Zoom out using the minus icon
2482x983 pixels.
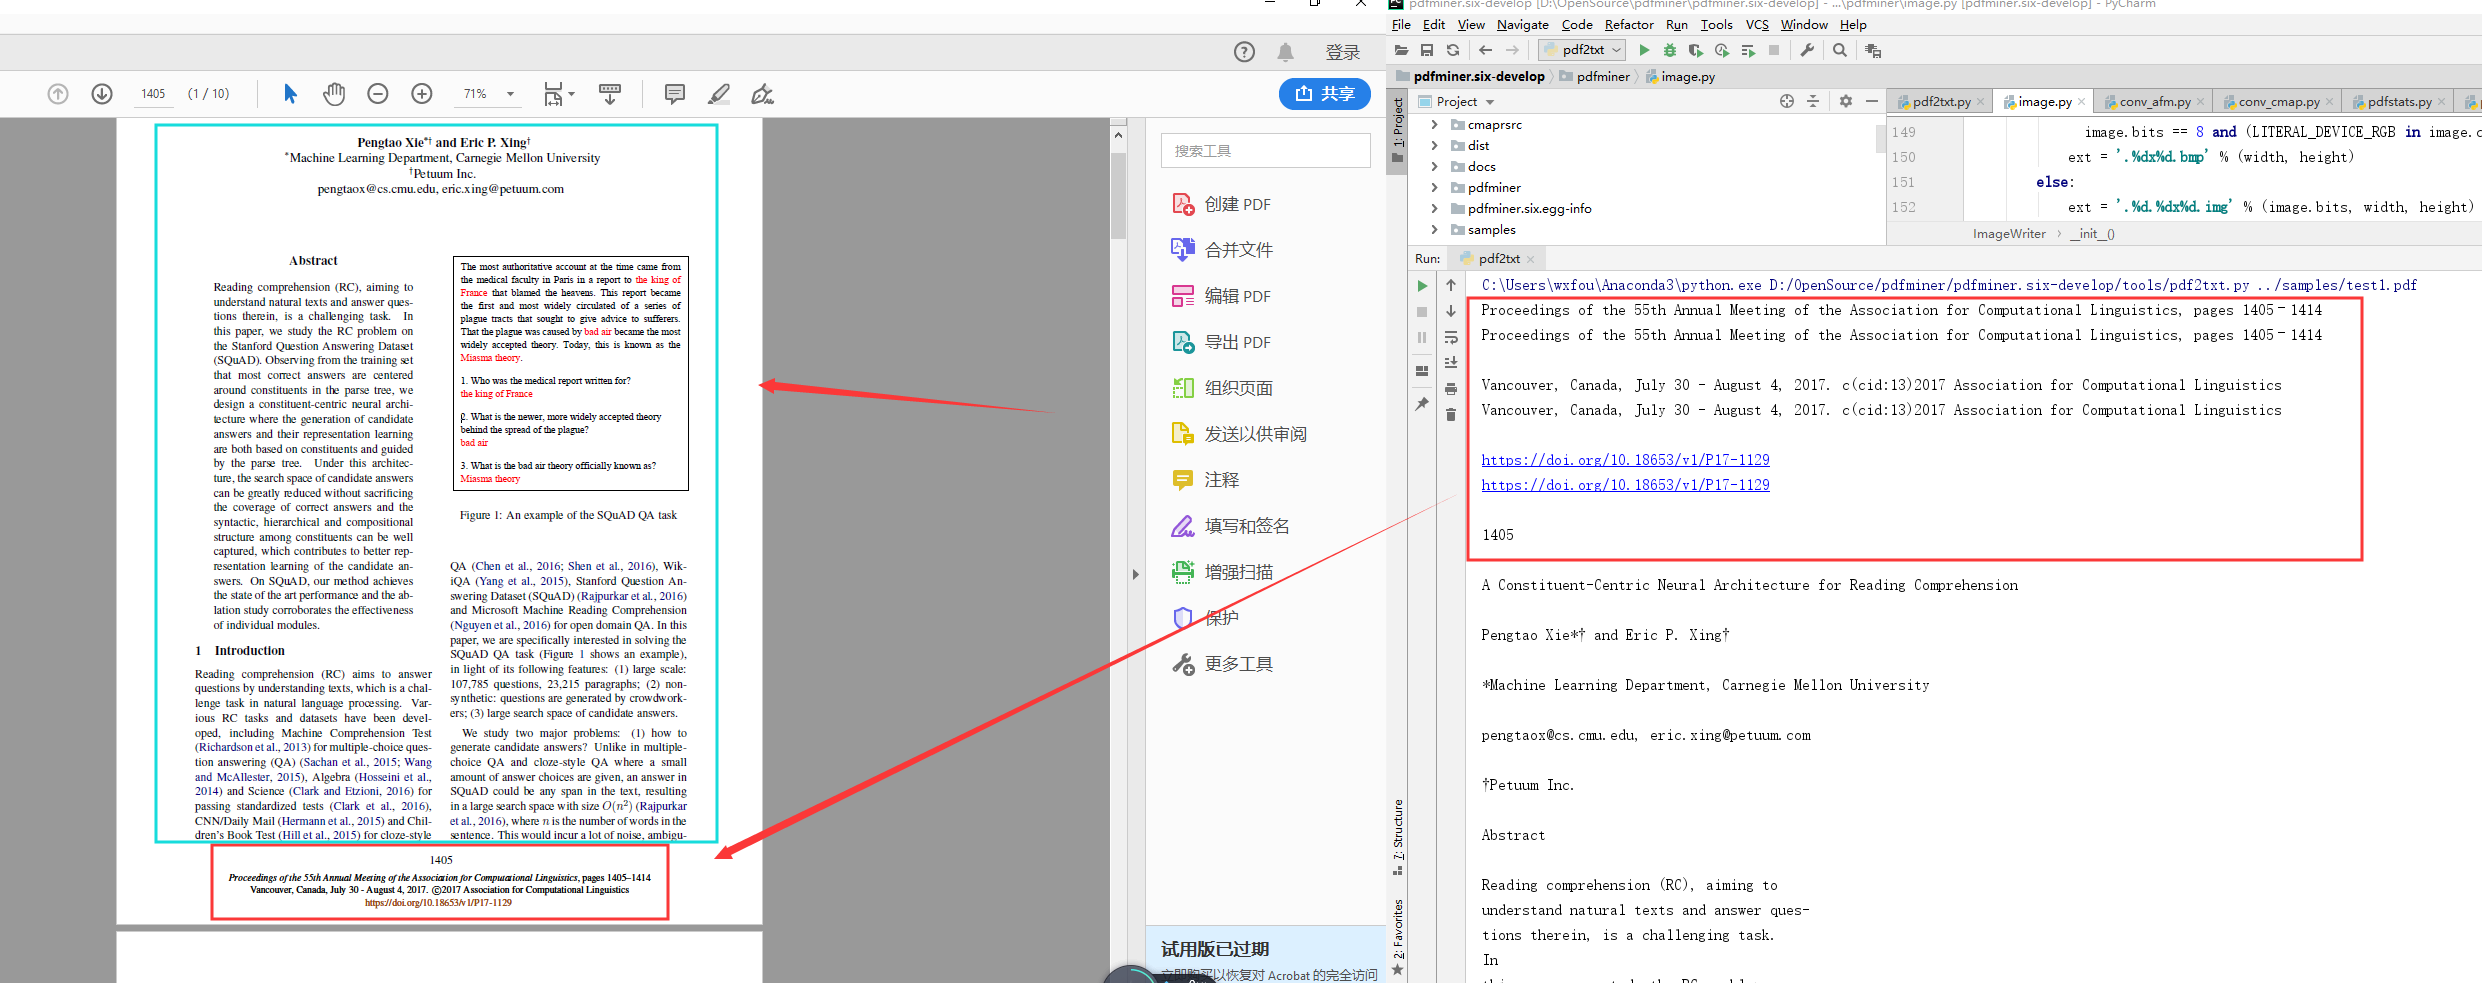[377, 93]
